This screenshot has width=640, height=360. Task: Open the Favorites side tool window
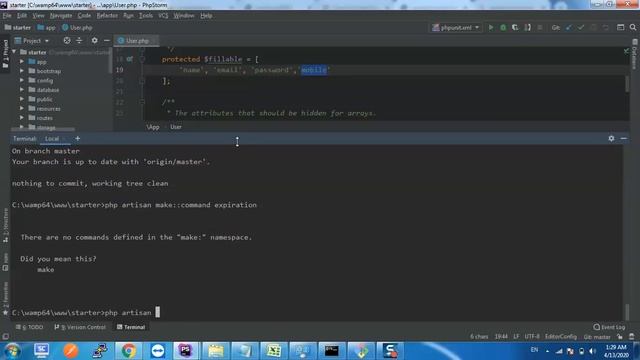click(x=5, y=298)
